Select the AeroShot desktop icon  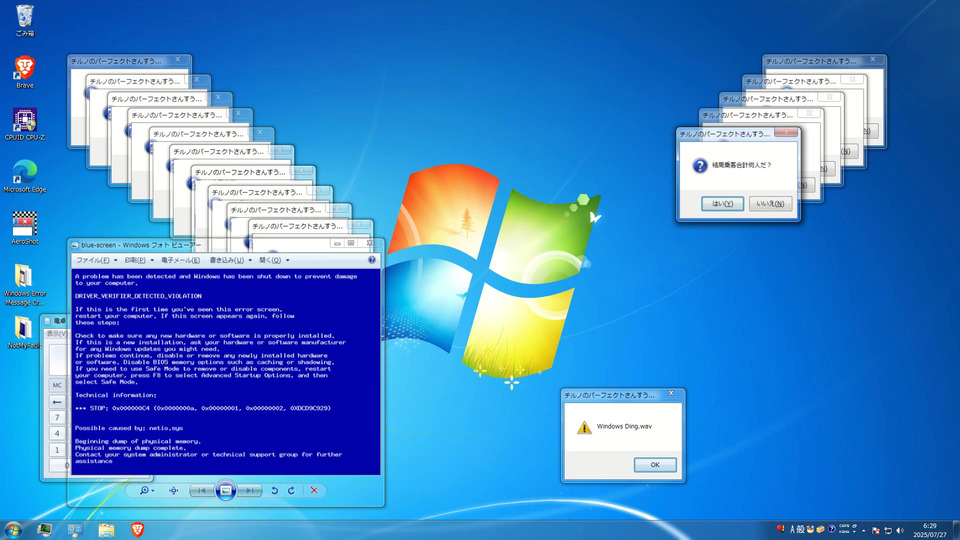24,228
